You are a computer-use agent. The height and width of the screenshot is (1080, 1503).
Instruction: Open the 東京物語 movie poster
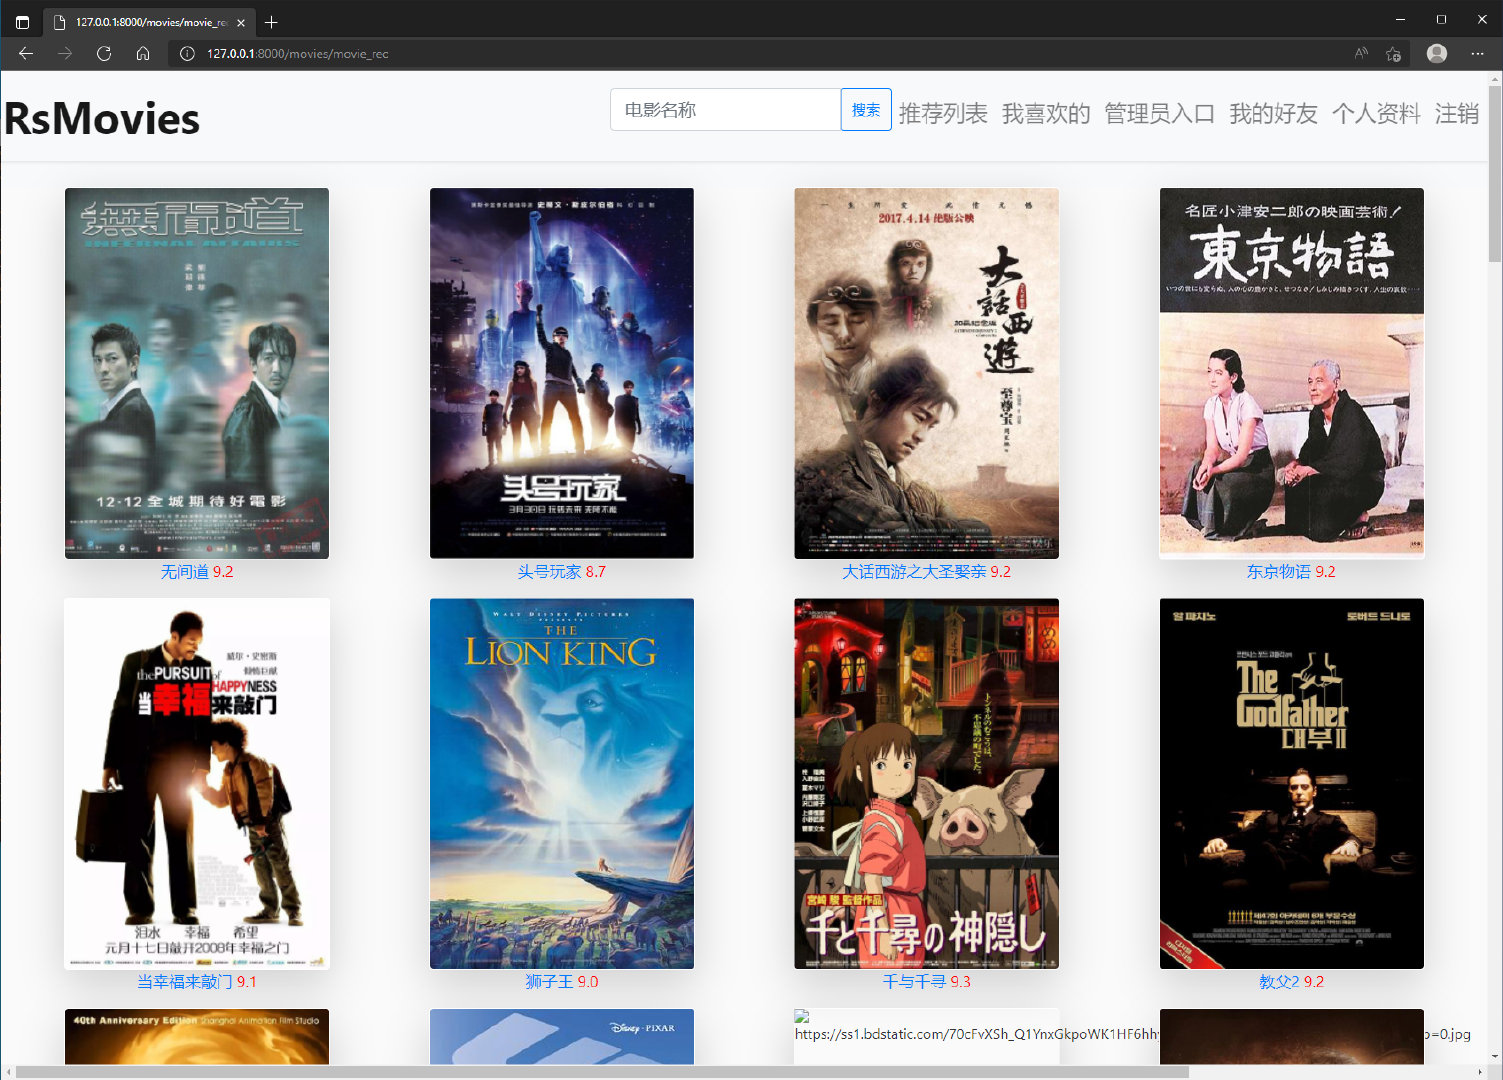pyautogui.click(x=1292, y=373)
